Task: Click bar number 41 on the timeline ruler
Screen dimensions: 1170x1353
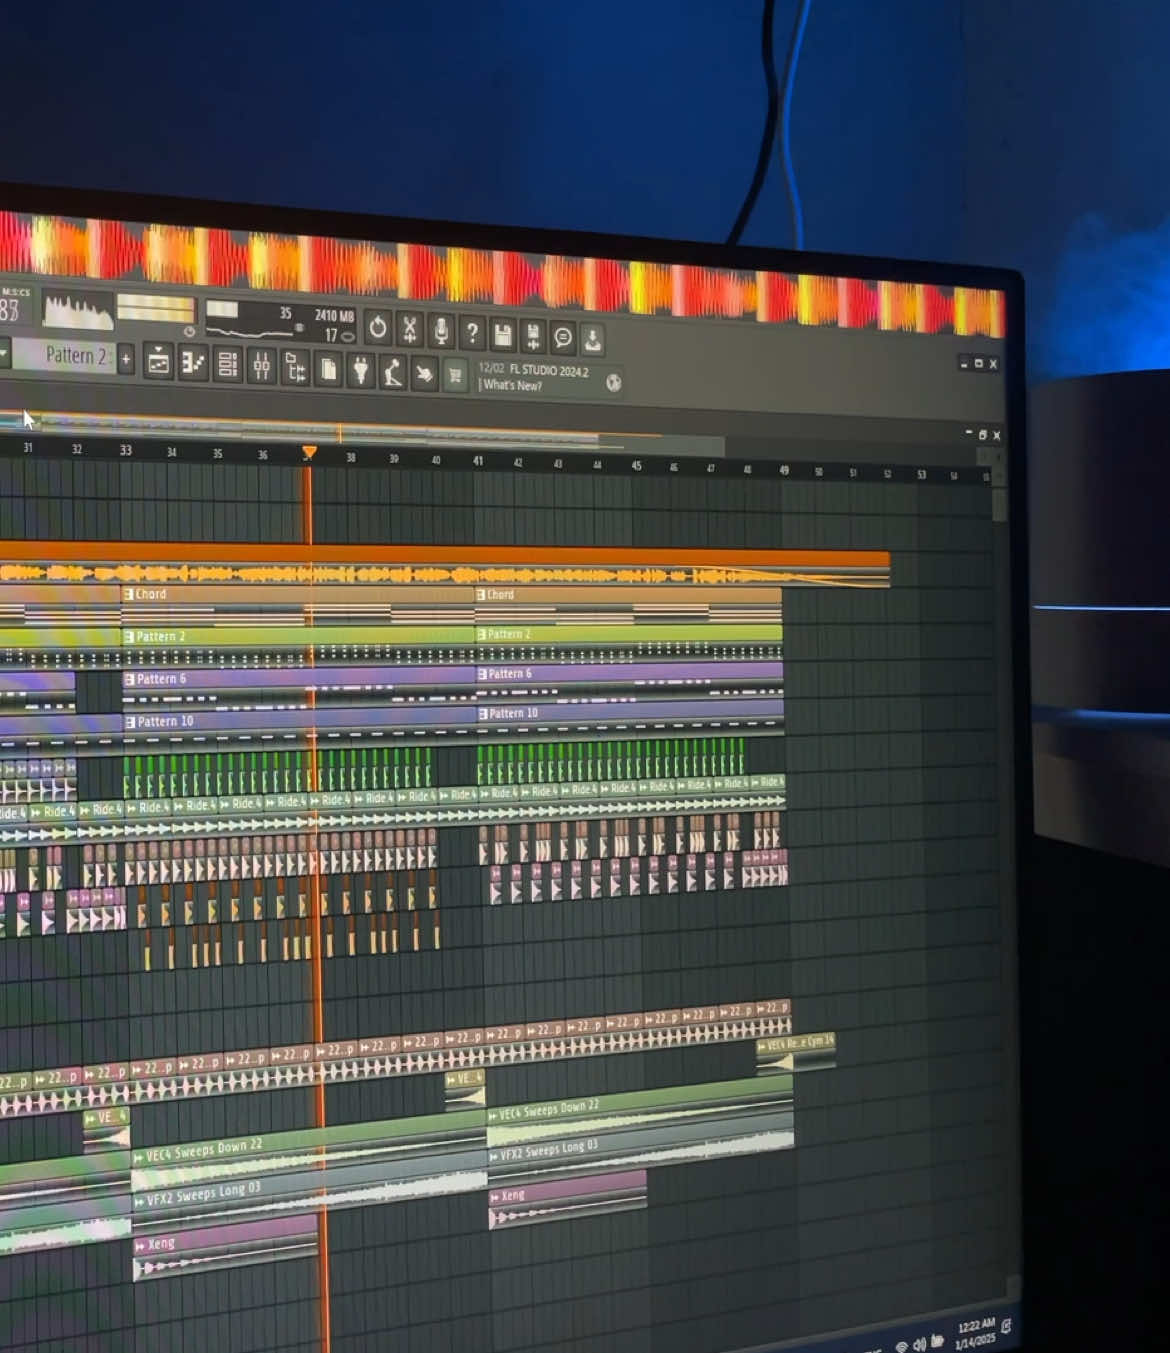Action: (478, 461)
